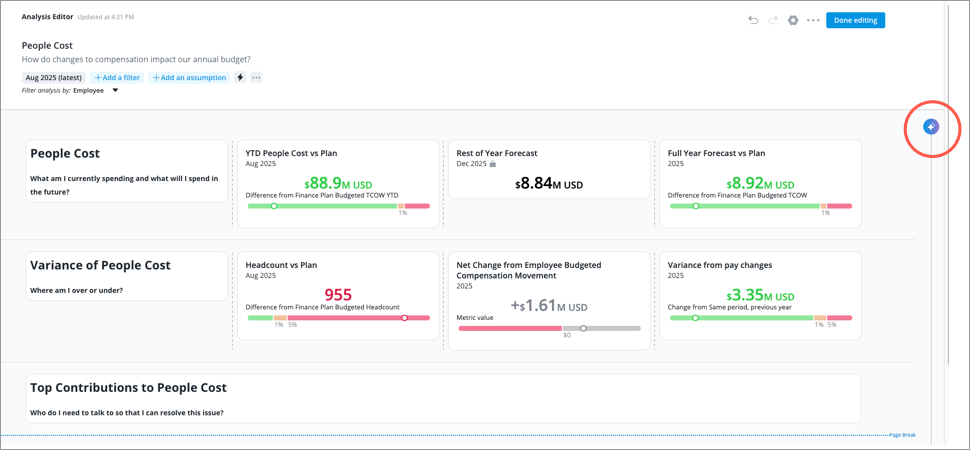Click the Headcount vs Plan slider handle
This screenshot has width=970, height=450.
(405, 318)
